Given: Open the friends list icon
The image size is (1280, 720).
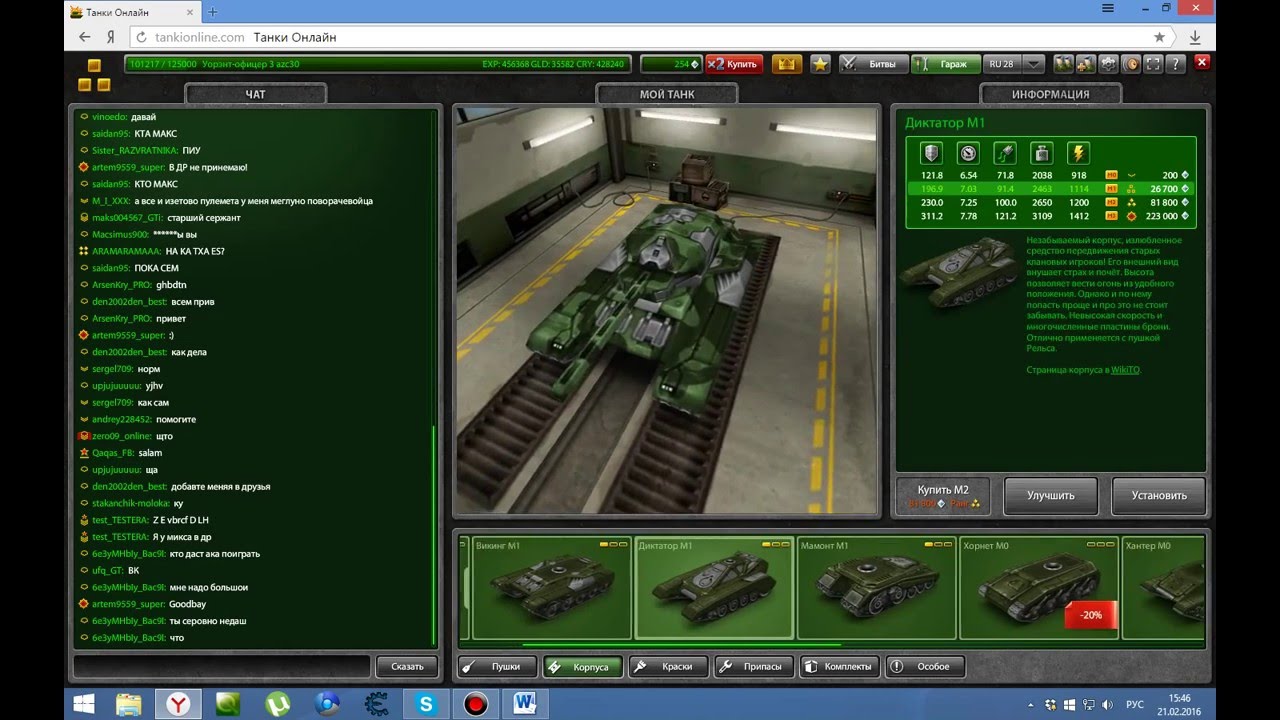Looking at the screenshot, I should 1063,64.
